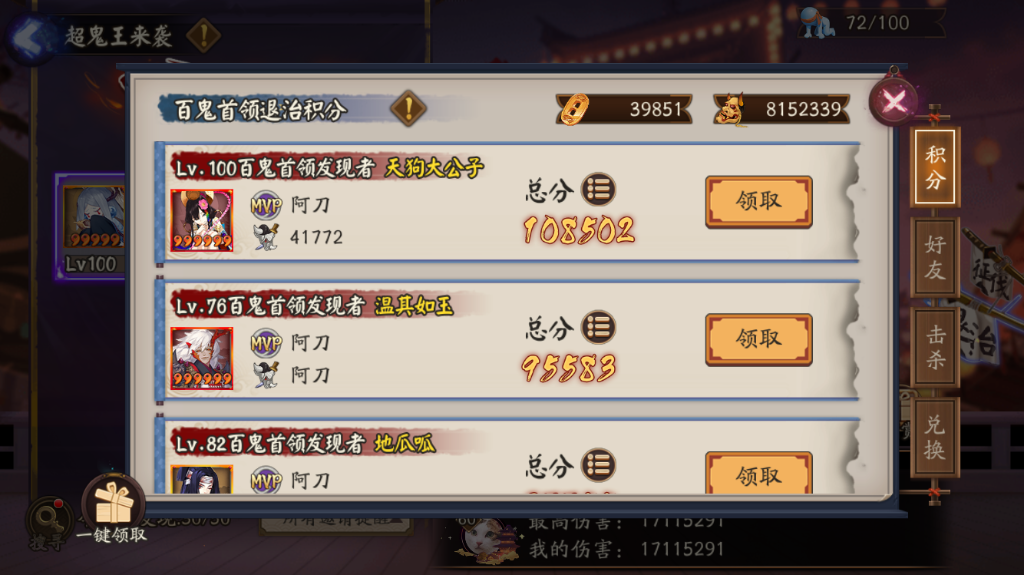Tap the 一键领取 gift box icon
This screenshot has height=576, width=1024.
click(113, 504)
